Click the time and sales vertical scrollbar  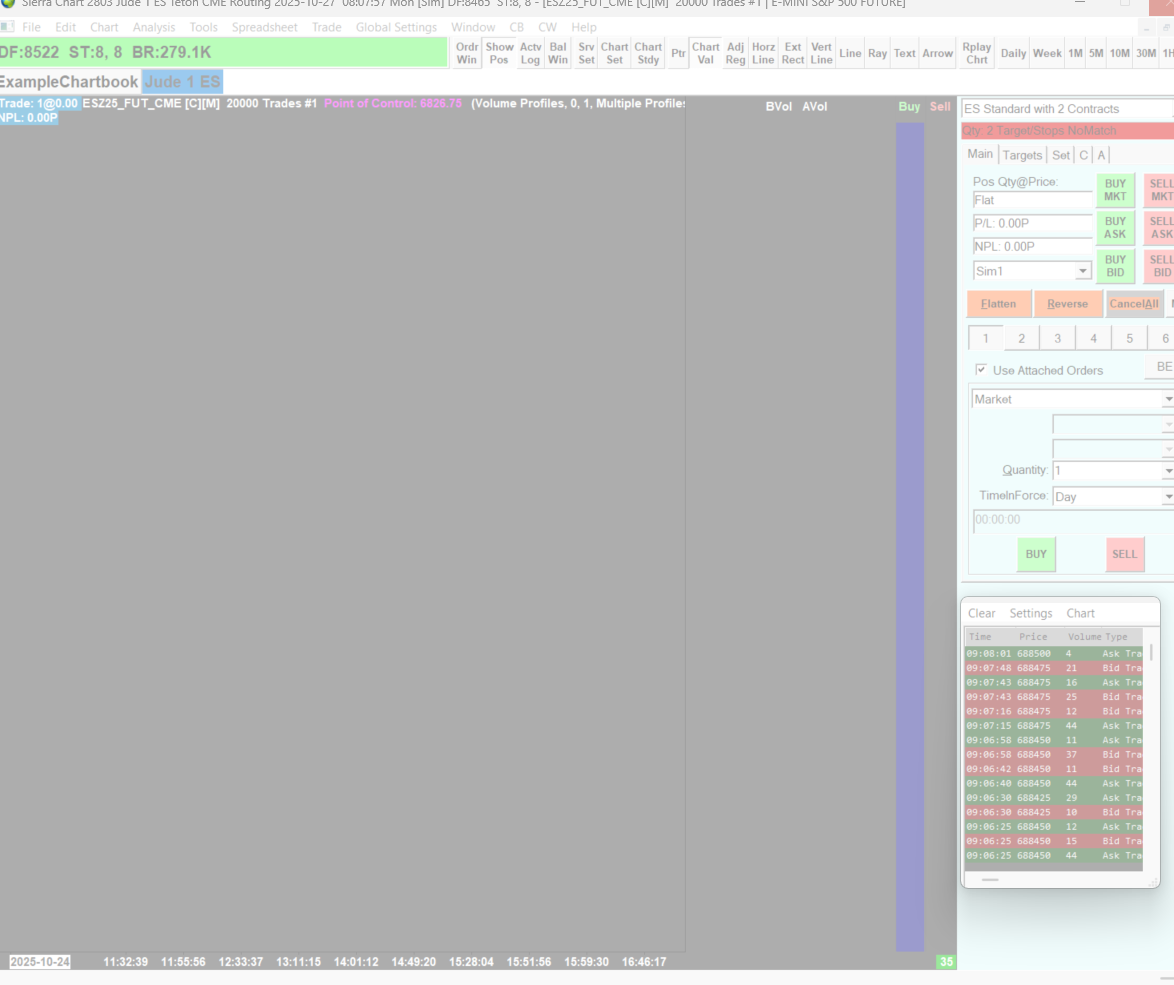1151,653
